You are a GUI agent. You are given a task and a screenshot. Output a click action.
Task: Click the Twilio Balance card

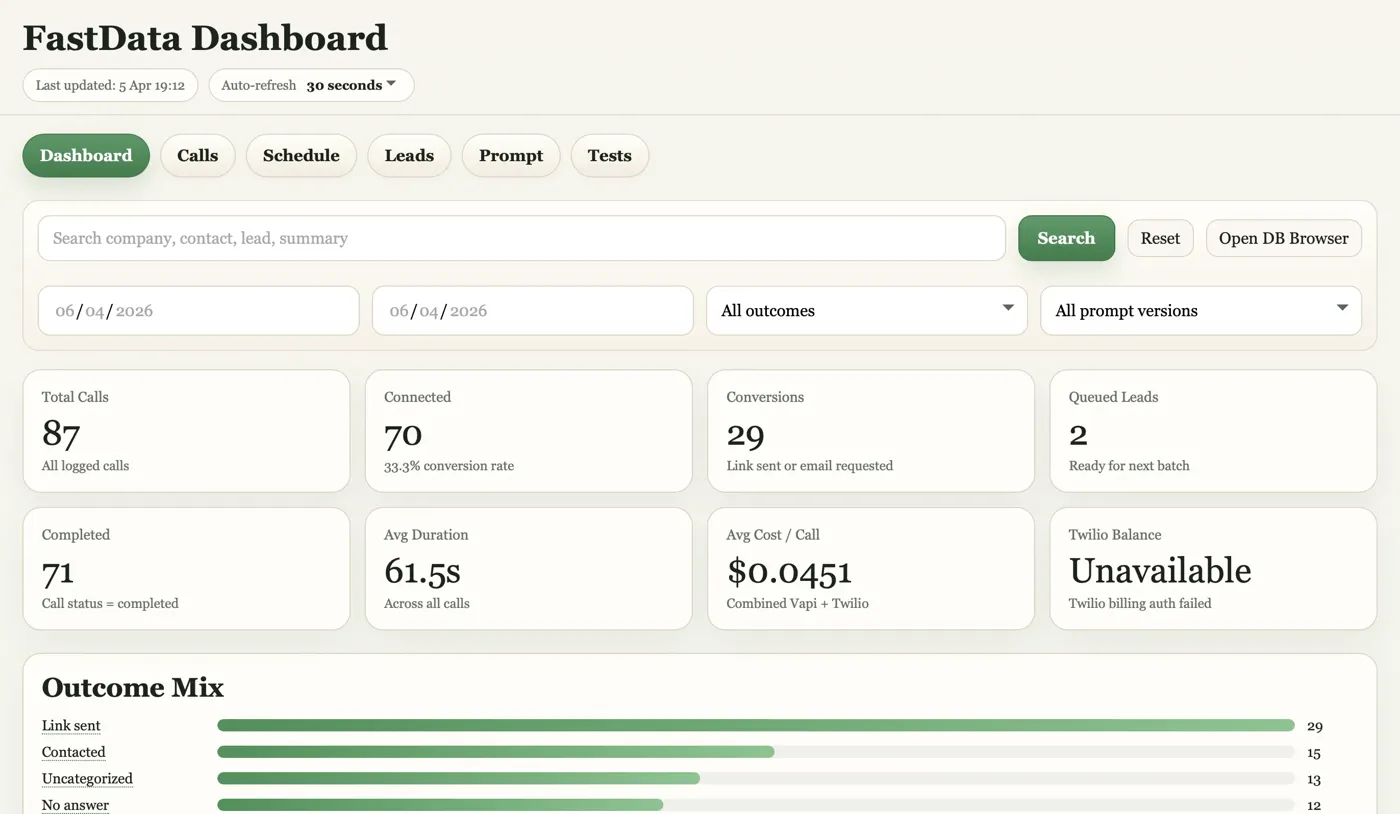pyautogui.click(x=1213, y=569)
